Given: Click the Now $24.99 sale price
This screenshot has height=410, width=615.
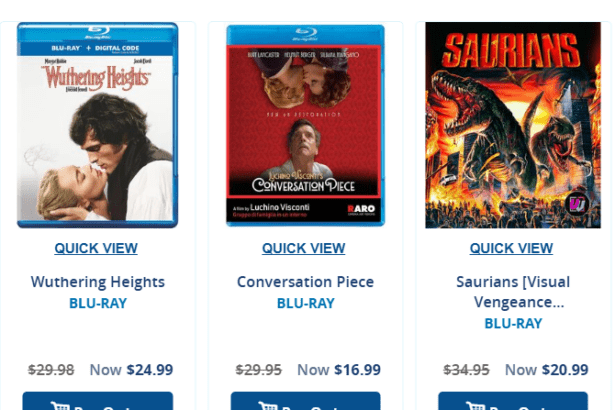Looking at the screenshot, I should [x=131, y=370].
